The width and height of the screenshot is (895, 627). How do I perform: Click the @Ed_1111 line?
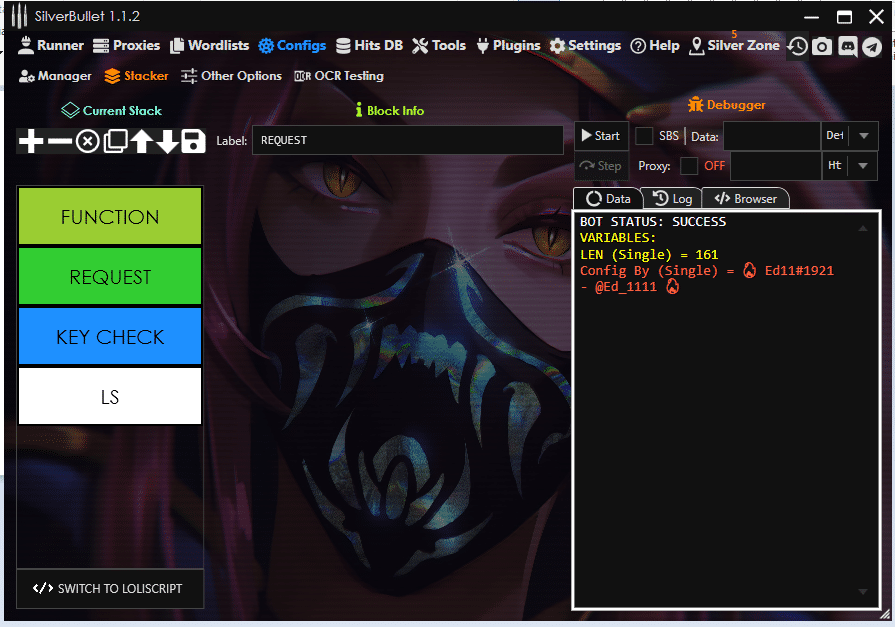click(x=630, y=287)
